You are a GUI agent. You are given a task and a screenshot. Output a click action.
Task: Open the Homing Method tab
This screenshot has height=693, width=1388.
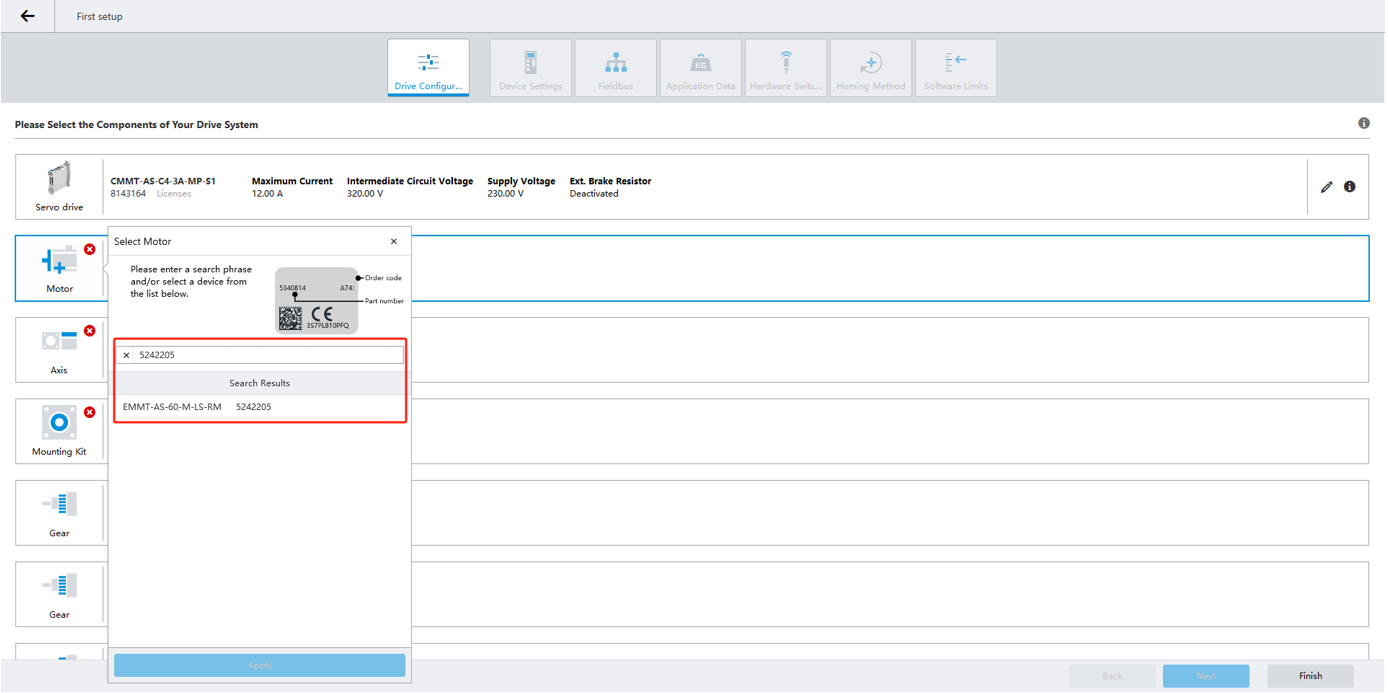870,68
